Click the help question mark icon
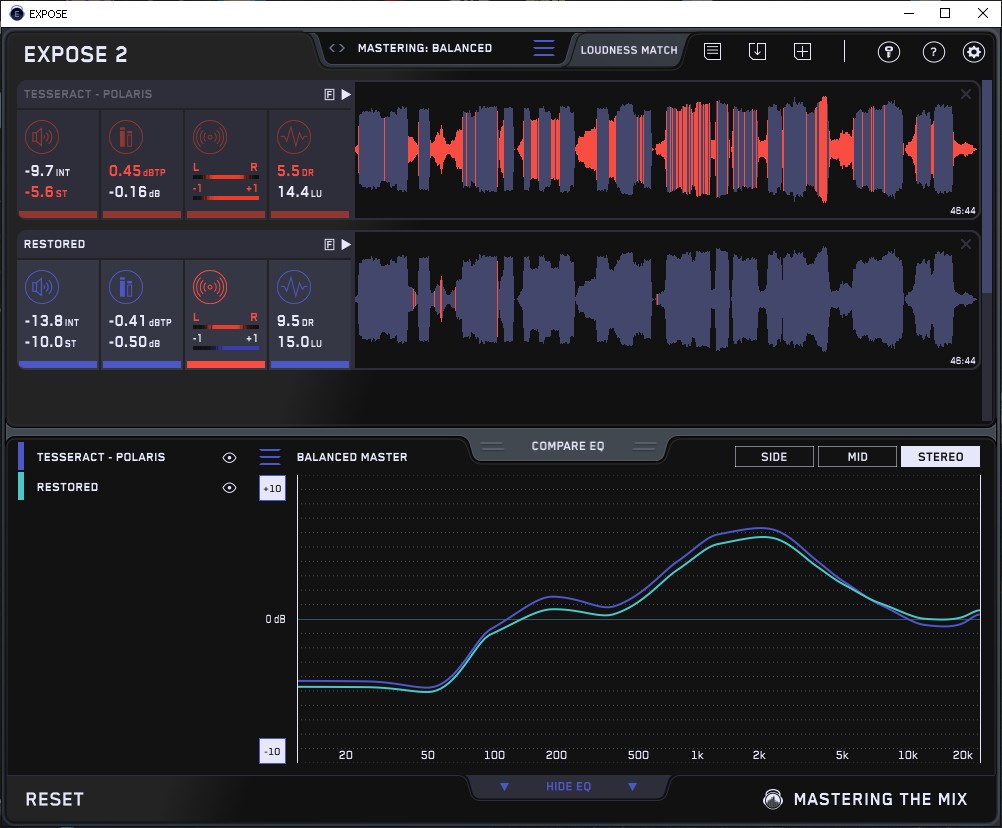 pyautogui.click(x=933, y=52)
